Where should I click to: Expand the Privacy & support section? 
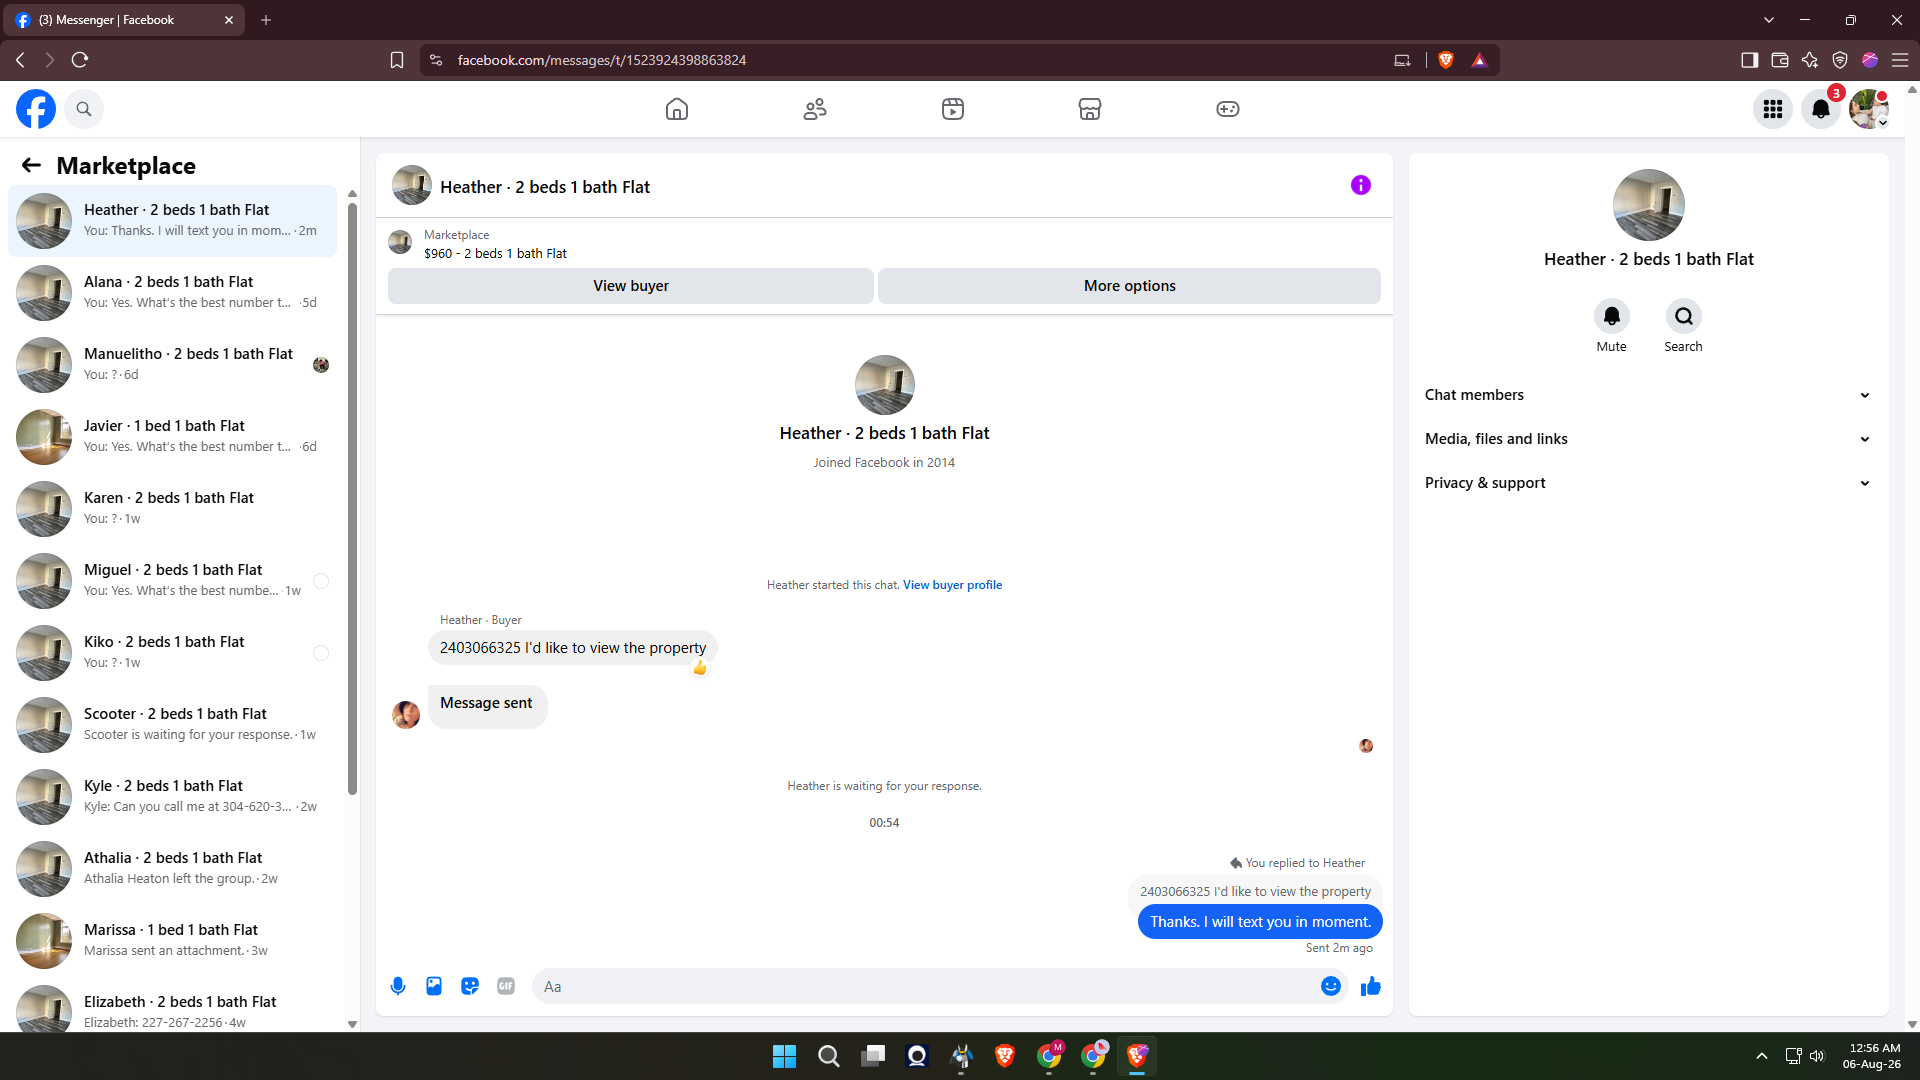tap(1649, 483)
